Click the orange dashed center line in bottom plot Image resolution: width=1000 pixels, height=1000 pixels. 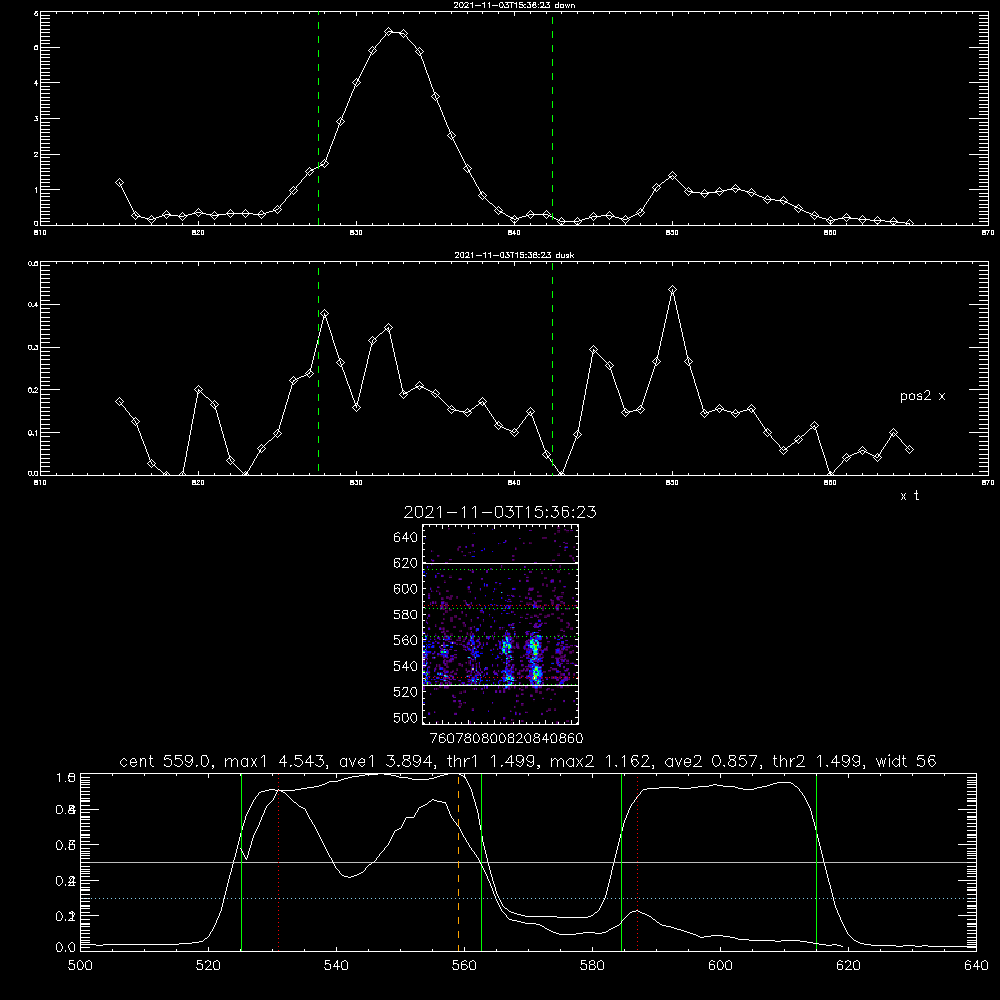[459, 862]
